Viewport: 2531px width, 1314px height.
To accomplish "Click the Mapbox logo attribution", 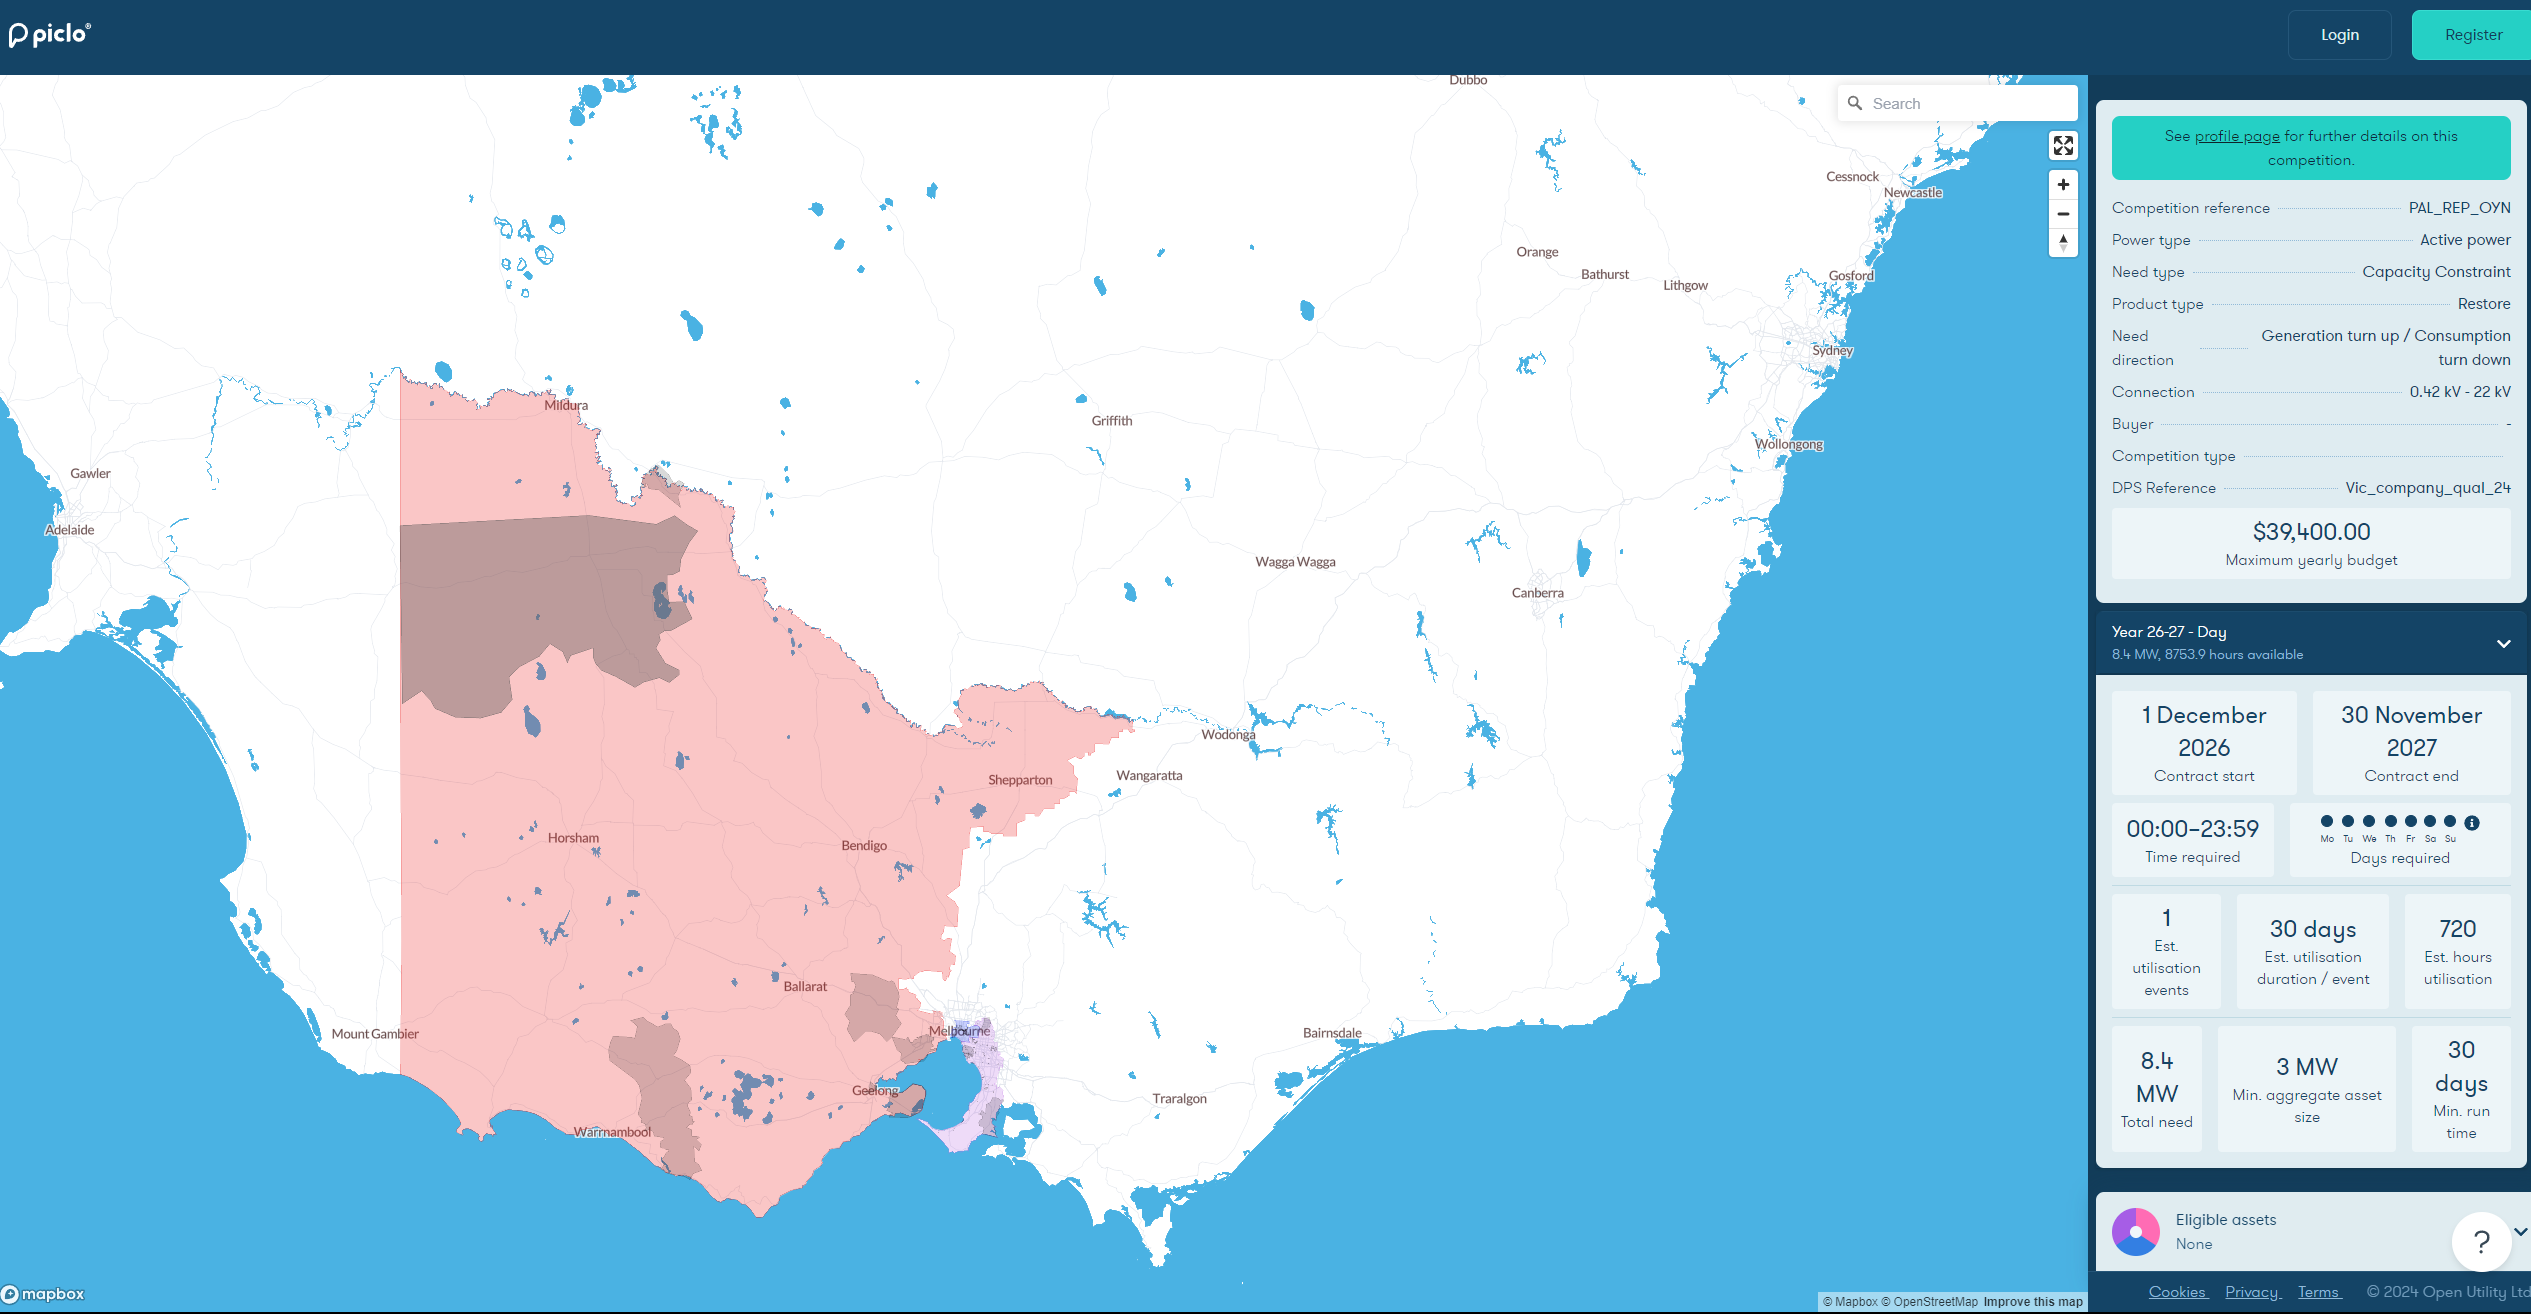I will point(45,1292).
